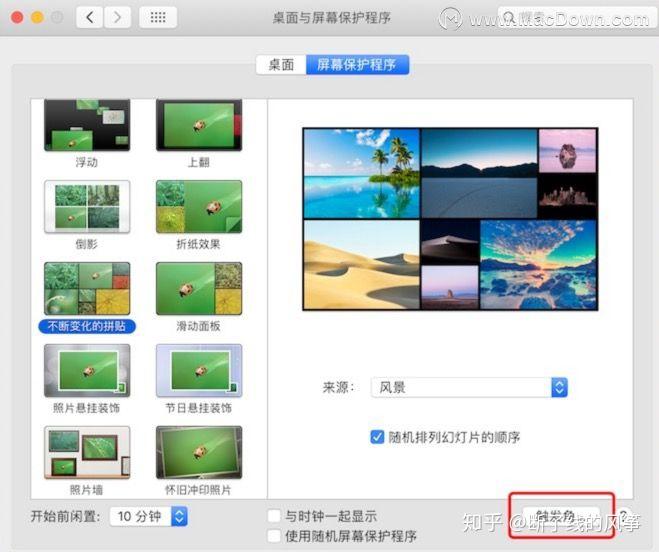Click the 触发角 button
This screenshot has width=659, height=552.
pyautogui.click(x=561, y=516)
